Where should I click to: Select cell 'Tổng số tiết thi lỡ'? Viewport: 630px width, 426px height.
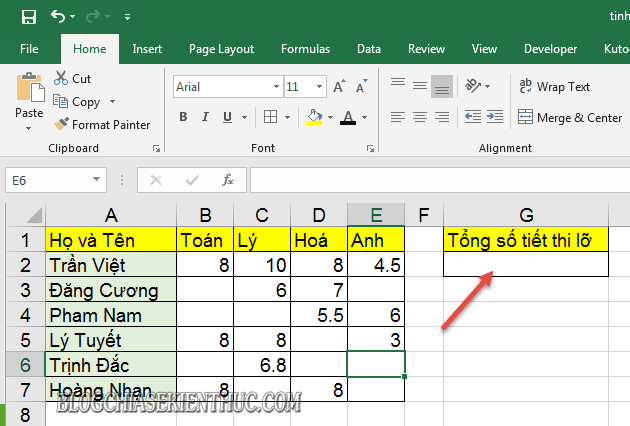click(526, 240)
